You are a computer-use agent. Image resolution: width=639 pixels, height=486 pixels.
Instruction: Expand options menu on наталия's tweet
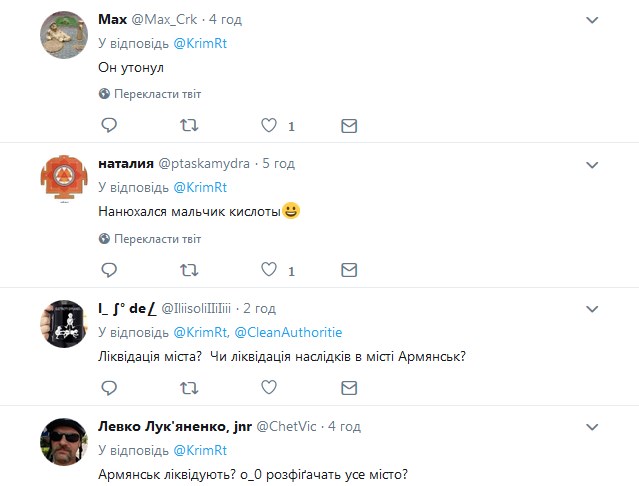pyautogui.click(x=592, y=164)
